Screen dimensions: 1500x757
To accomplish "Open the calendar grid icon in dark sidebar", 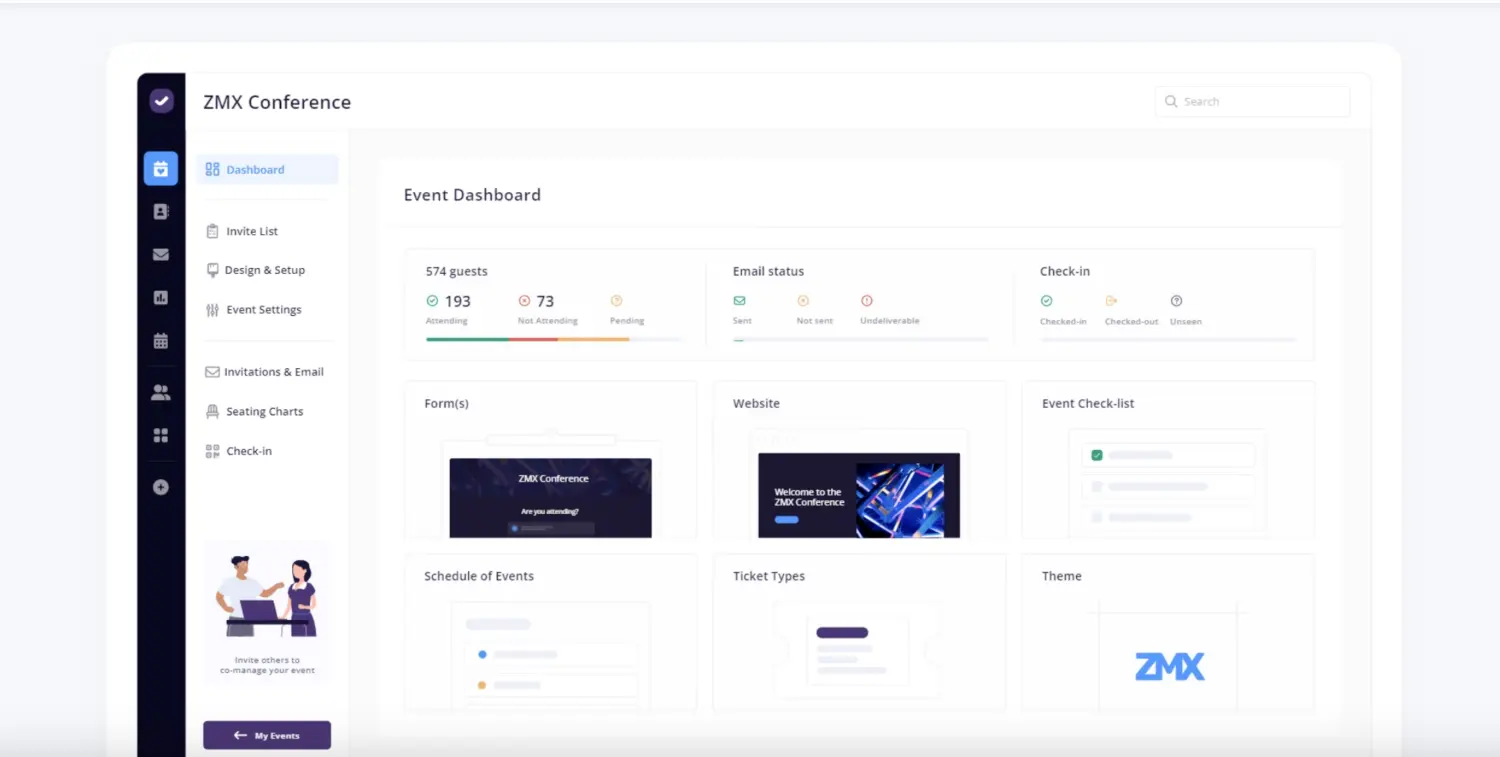I will tap(161, 341).
